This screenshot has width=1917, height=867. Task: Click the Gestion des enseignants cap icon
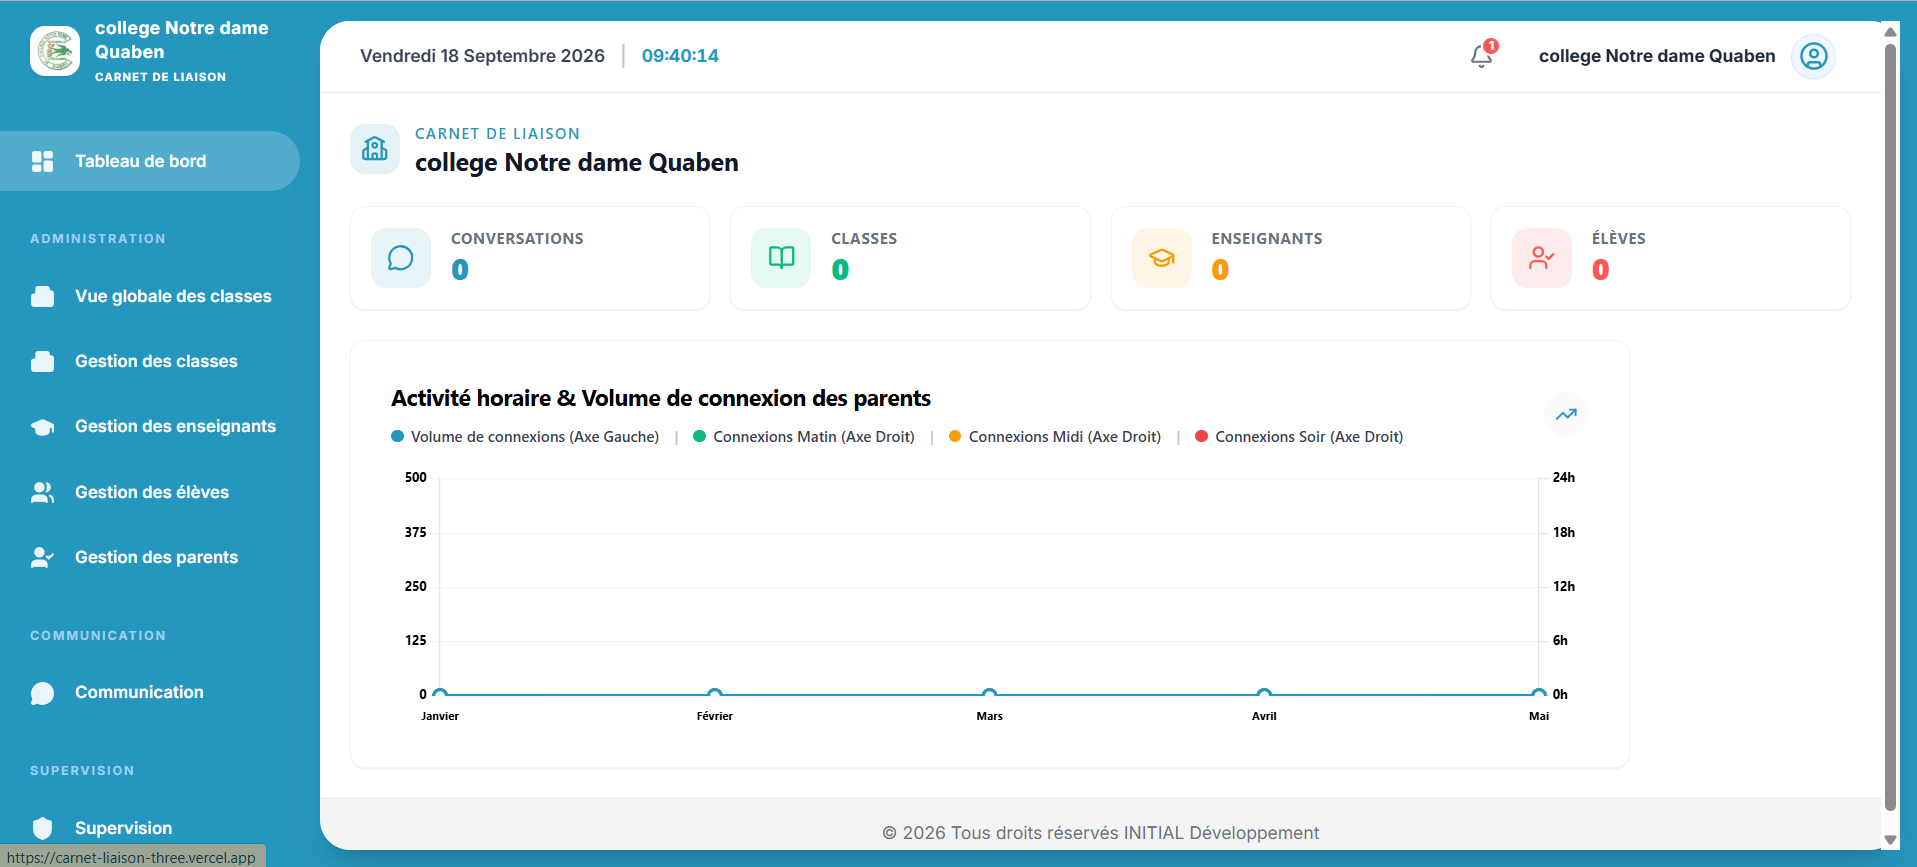click(x=42, y=427)
